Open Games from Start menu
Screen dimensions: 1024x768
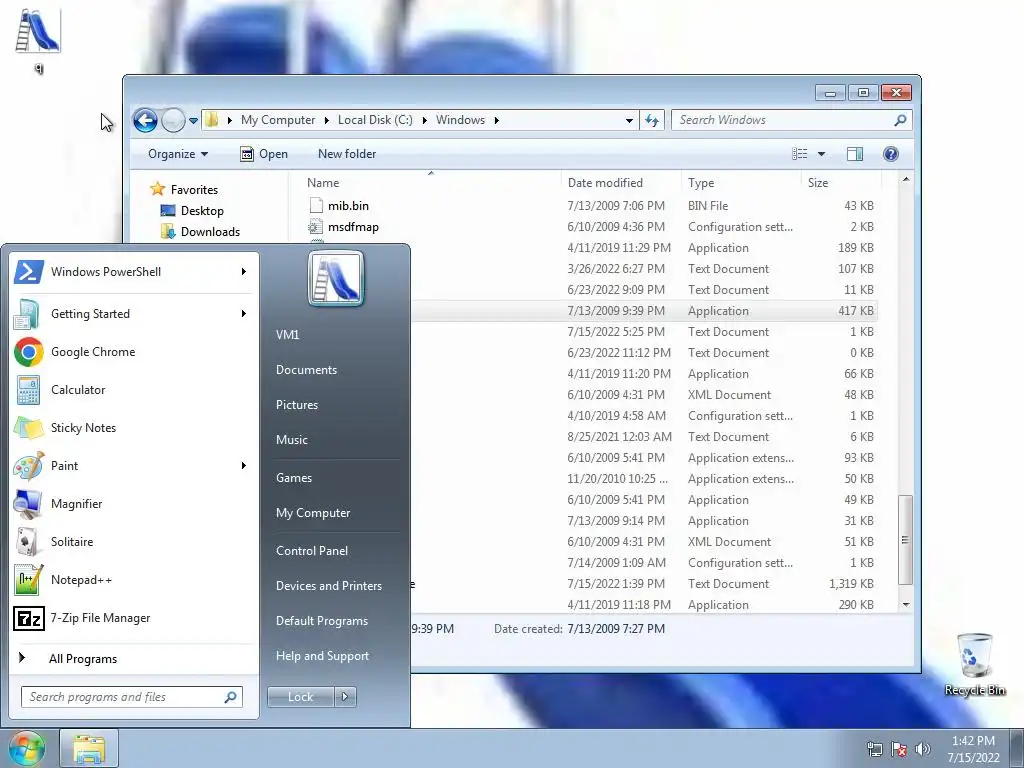(x=294, y=478)
